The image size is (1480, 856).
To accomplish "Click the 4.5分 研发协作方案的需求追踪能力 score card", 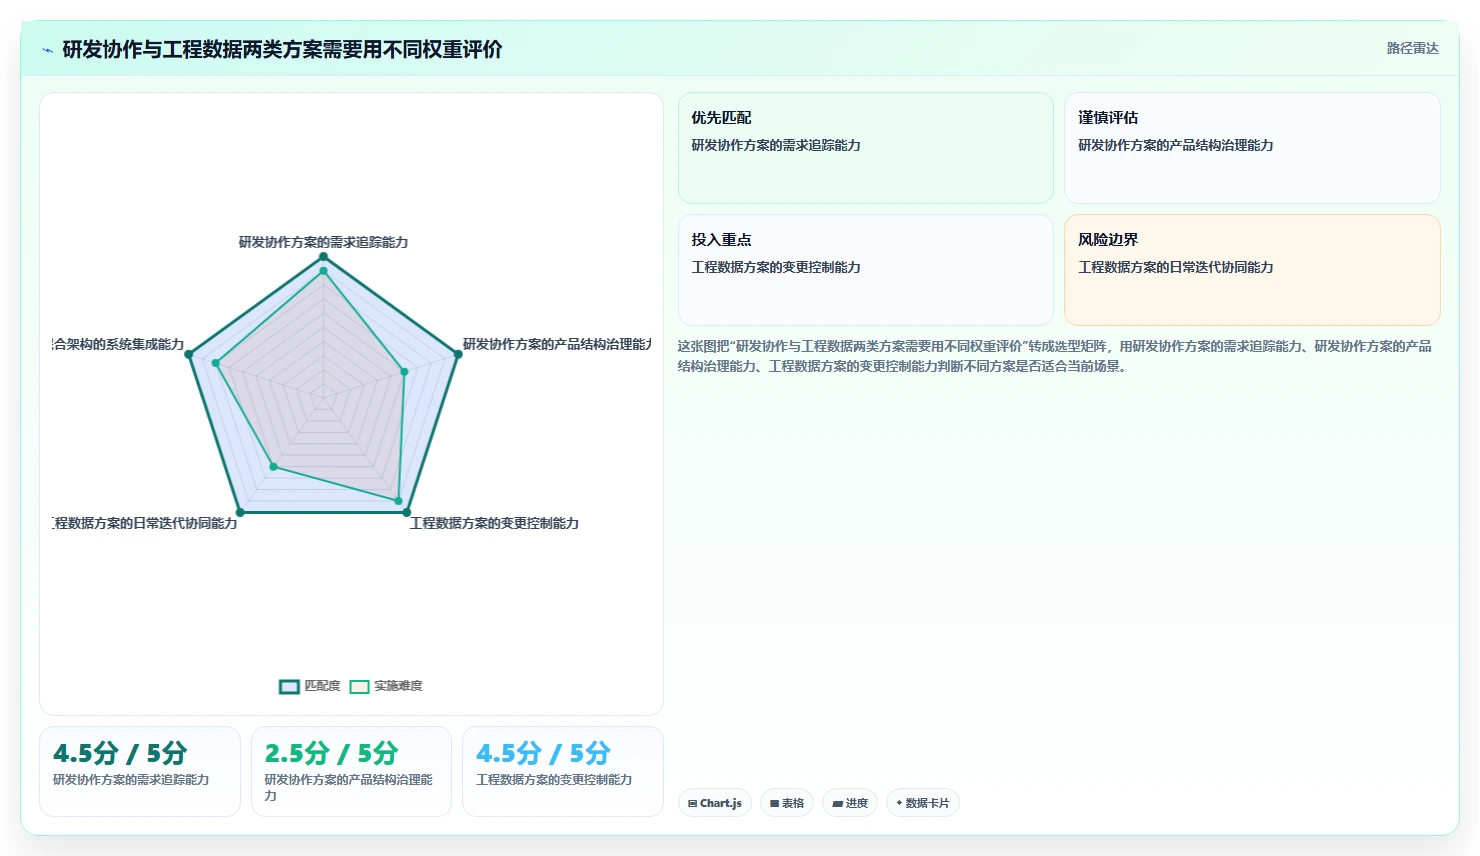I will 140,771.
